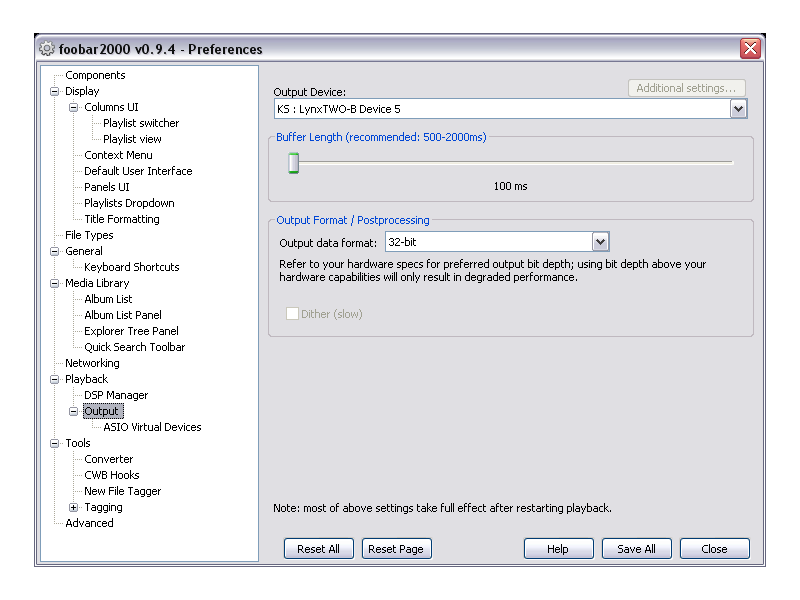800x600 pixels.
Task: Select File Types in tree
Action: 89,235
